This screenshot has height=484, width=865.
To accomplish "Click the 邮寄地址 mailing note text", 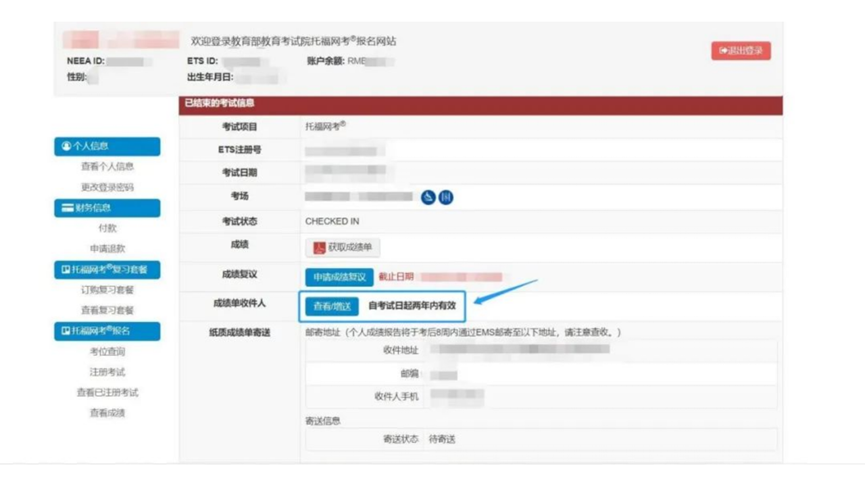I will (x=463, y=332).
